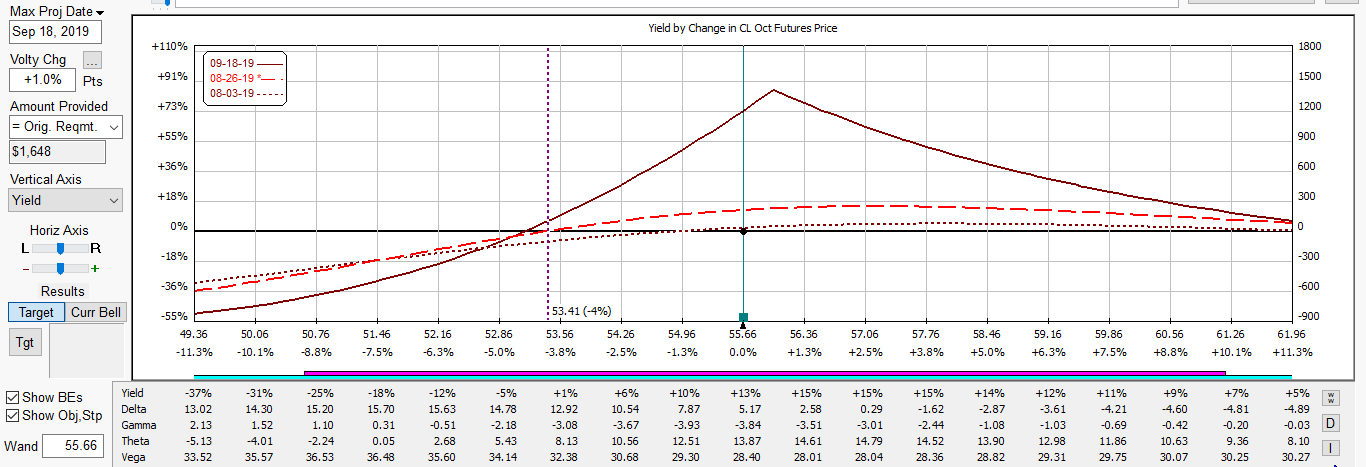This screenshot has height=467, width=1366.
Task: Select the 08-03-19 legend entry
Action: (245, 94)
